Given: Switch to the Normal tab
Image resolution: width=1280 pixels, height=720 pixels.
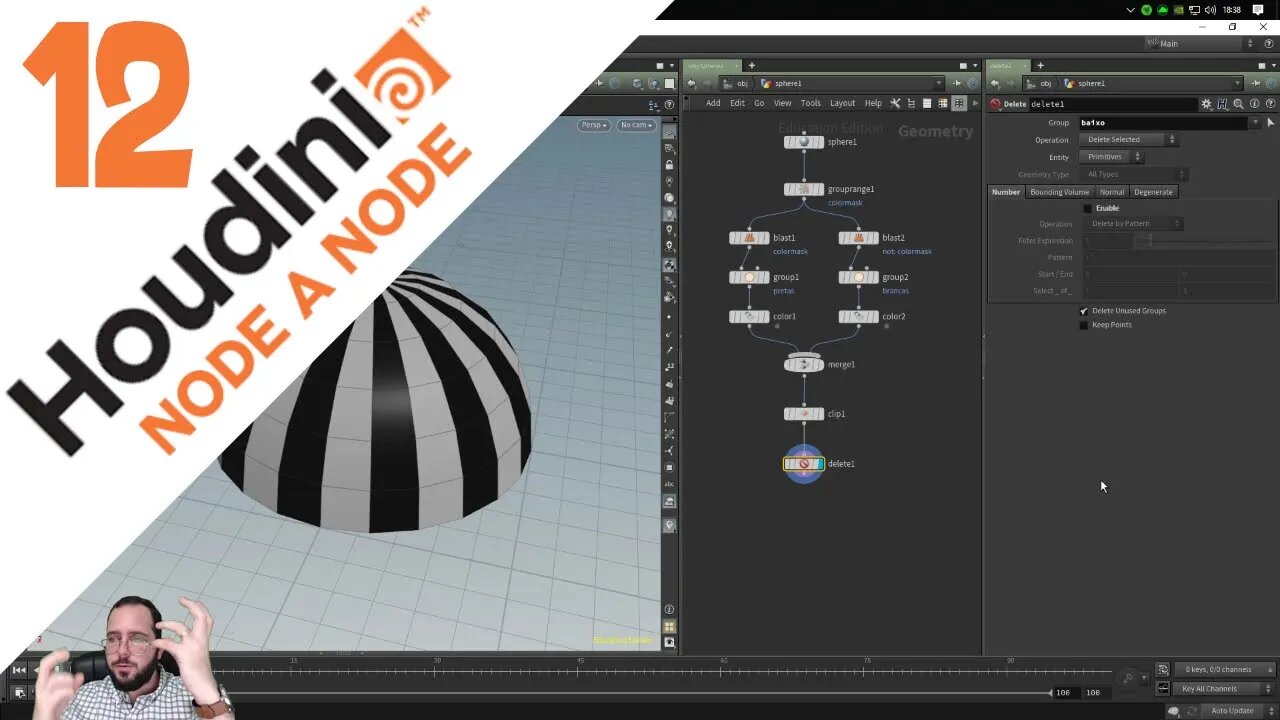Looking at the screenshot, I should coord(1112,192).
